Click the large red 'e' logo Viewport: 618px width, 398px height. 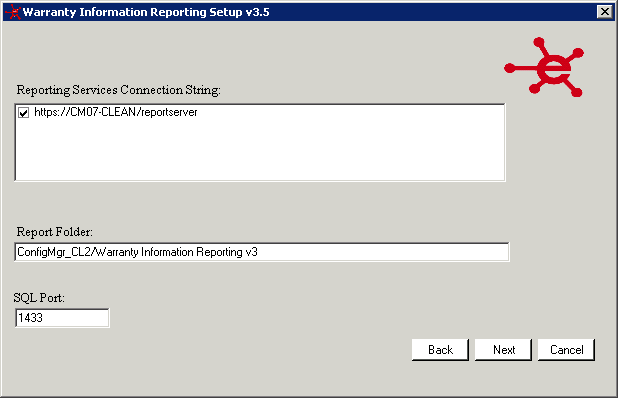545,67
